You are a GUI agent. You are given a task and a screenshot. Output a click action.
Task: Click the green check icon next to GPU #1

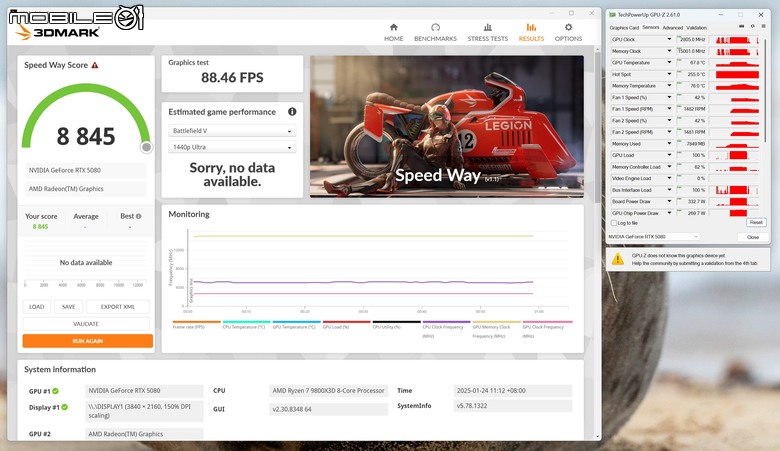pyautogui.click(x=55, y=391)
